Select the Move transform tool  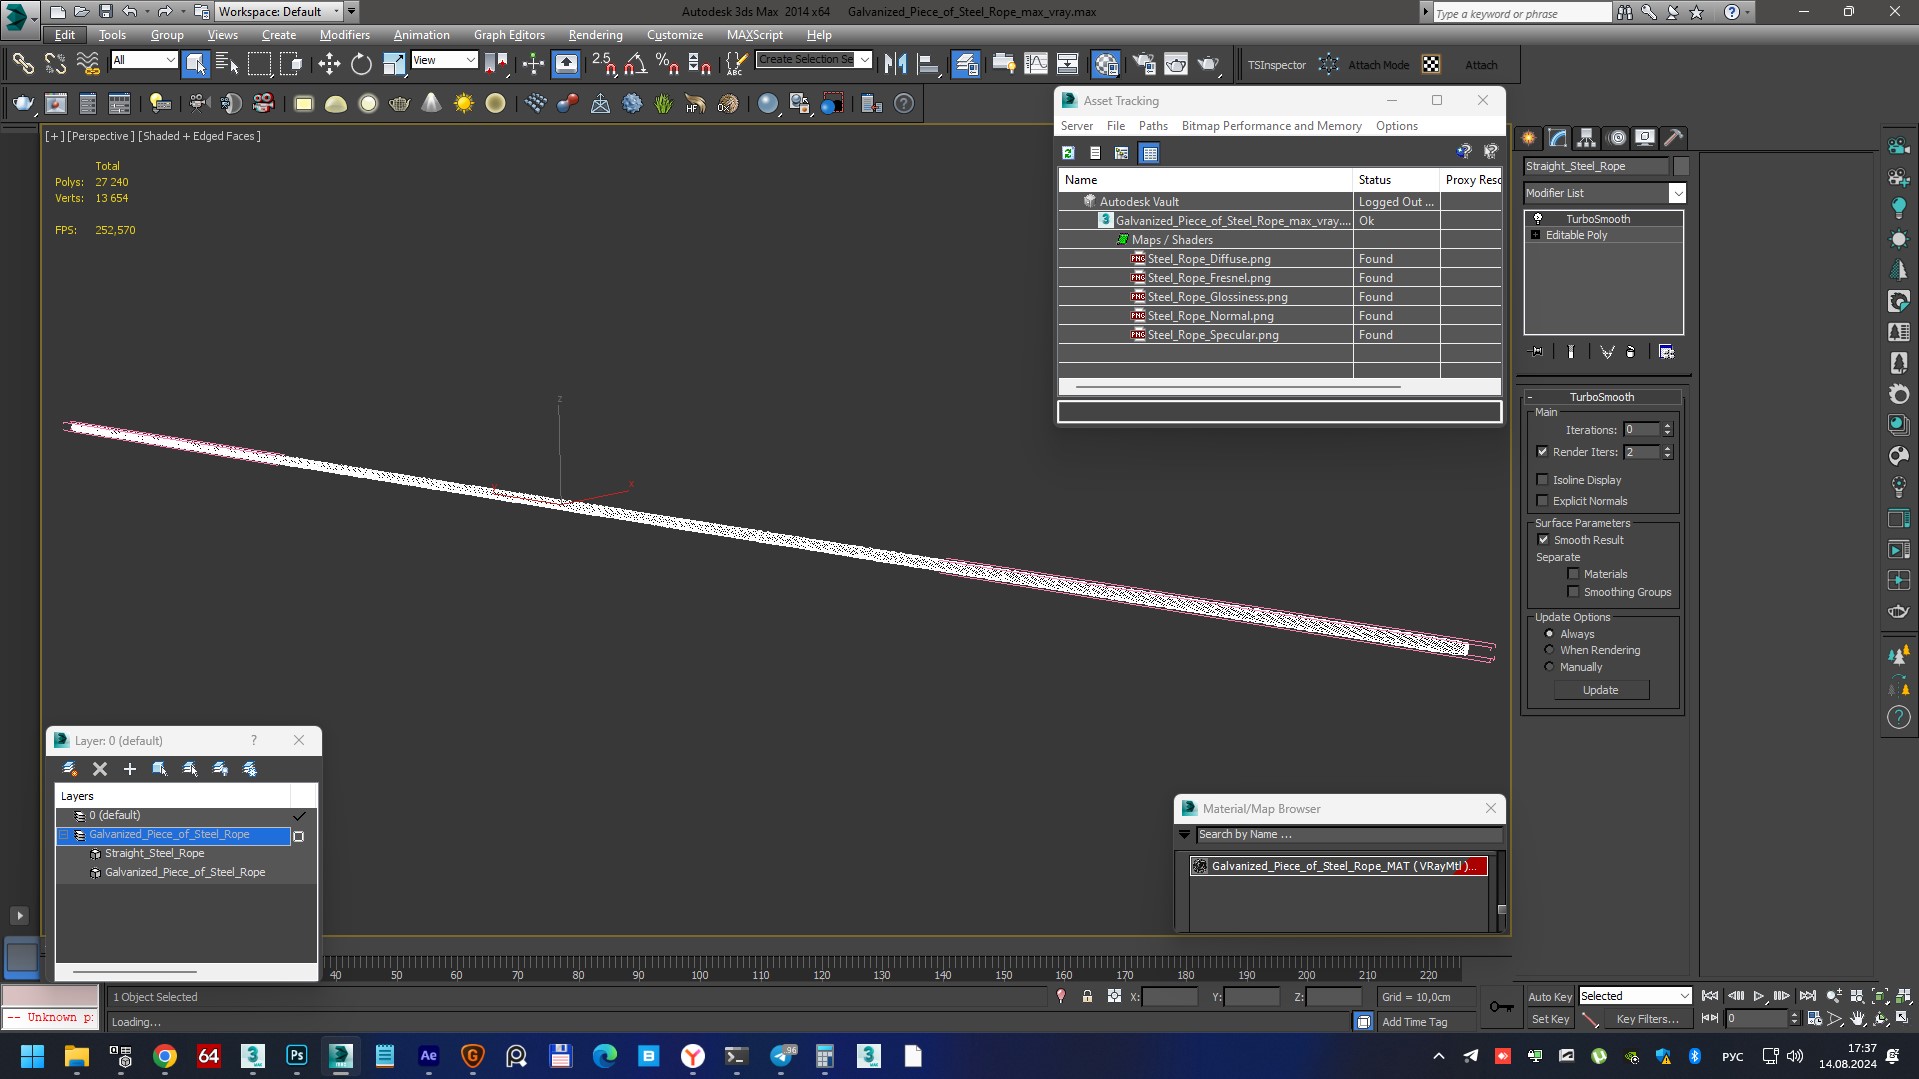click(x=329, y=65)
